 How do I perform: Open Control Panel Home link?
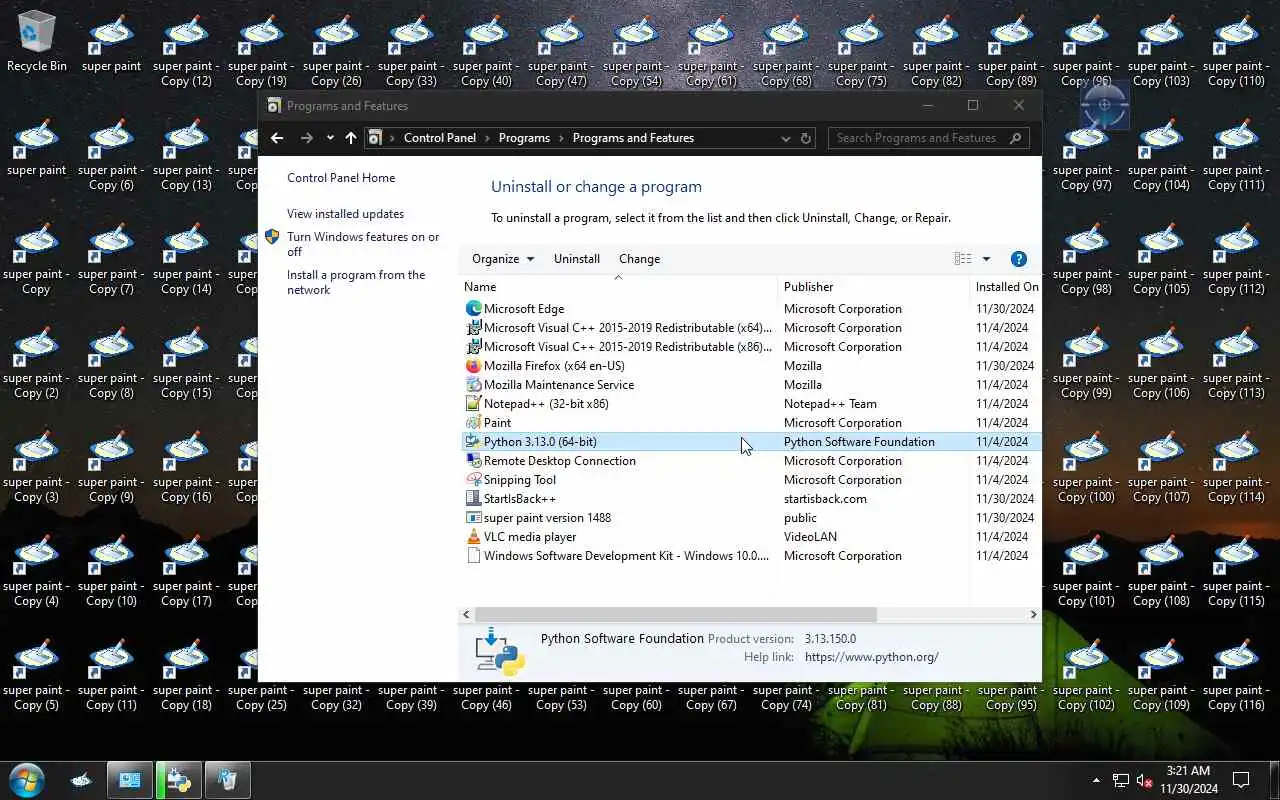[x=341, y=178]
